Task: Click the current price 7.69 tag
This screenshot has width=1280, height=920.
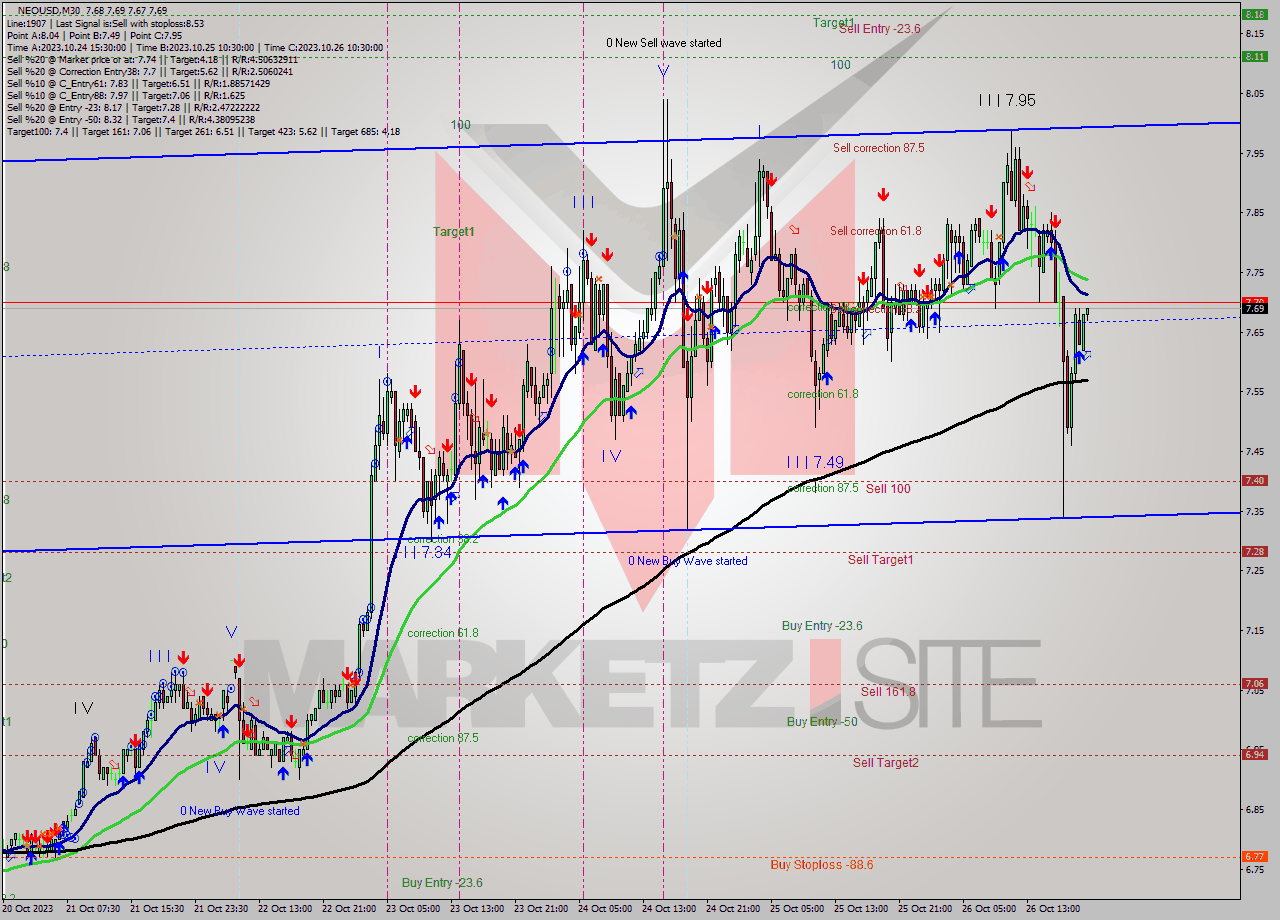Action: 1254,308
